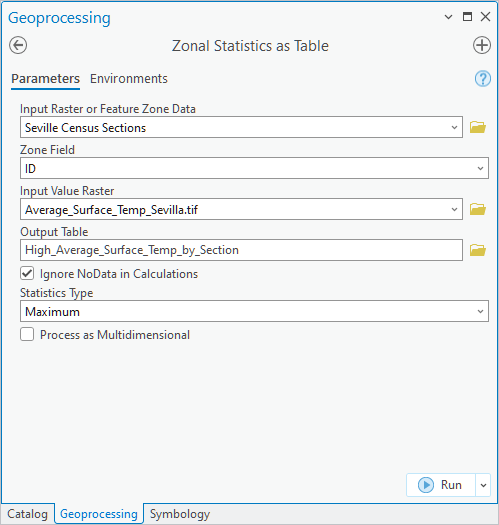This screenshot has height=525, width=499.
Task: Open tool help question mark icon
Action: (483, 79)
